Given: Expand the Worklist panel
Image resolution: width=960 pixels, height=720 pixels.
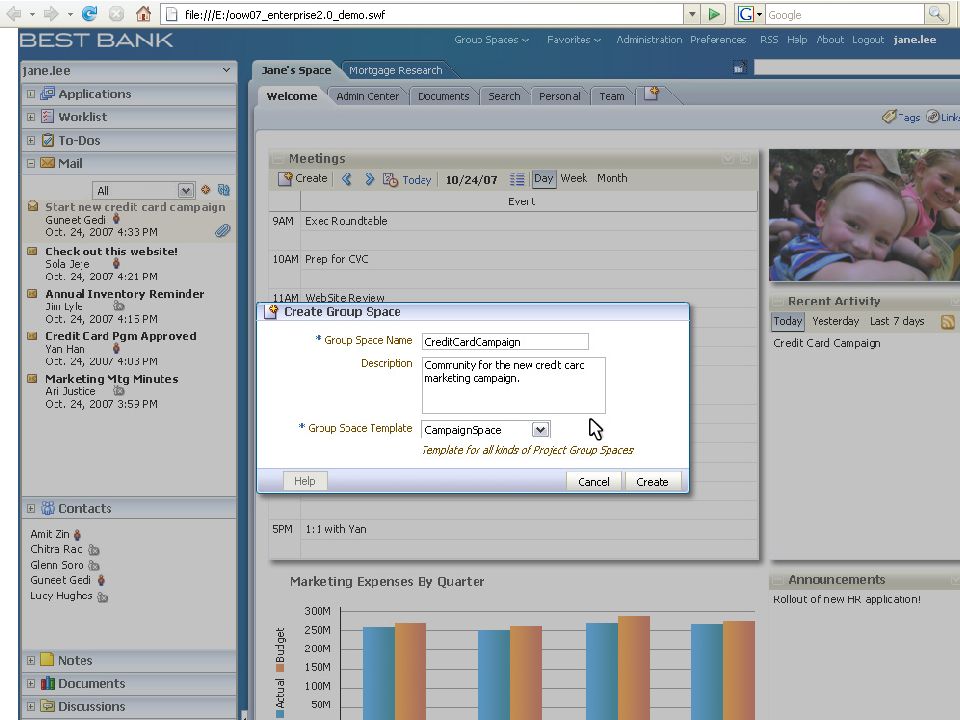Looking at the screenshot, I should [31, 117].
